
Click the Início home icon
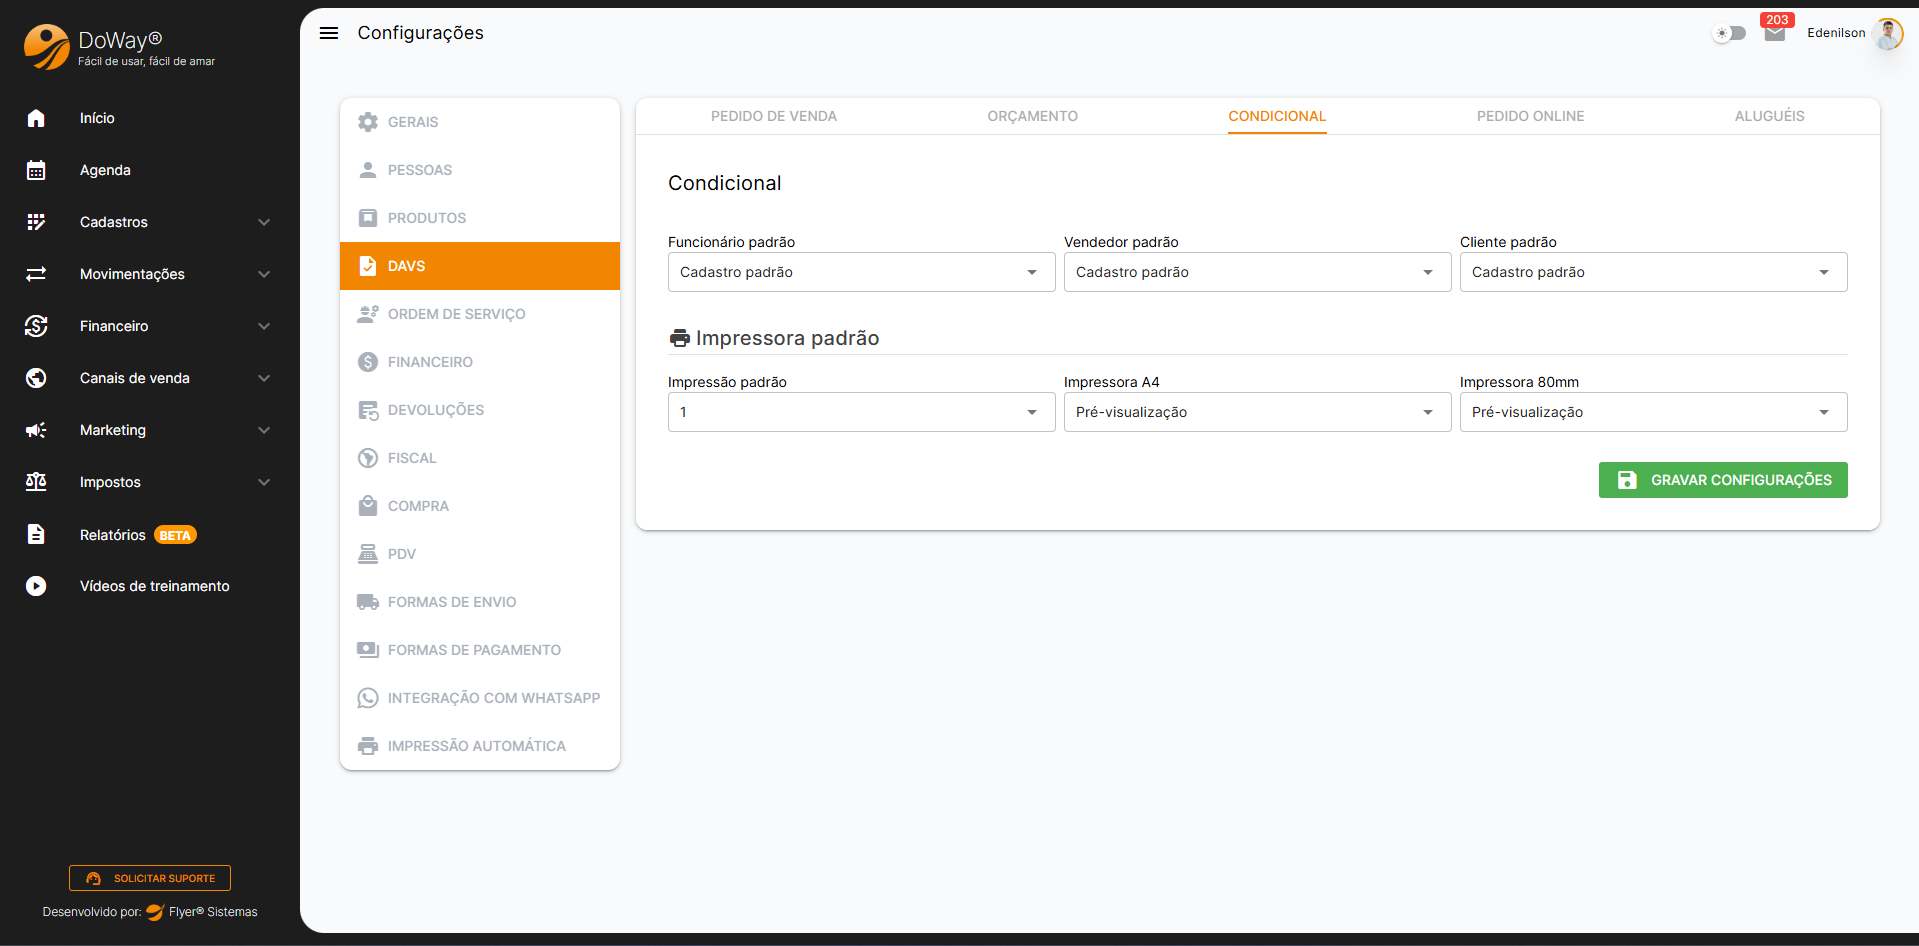coord(36,118)
